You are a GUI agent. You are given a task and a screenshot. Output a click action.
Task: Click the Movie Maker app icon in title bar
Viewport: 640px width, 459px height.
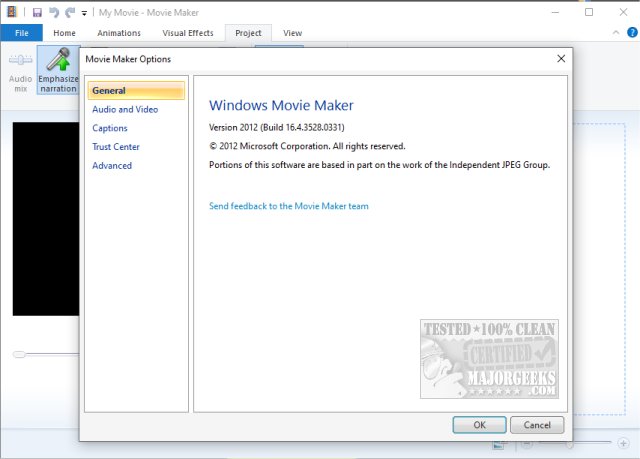pyautogui.click(x=12, y=12)
